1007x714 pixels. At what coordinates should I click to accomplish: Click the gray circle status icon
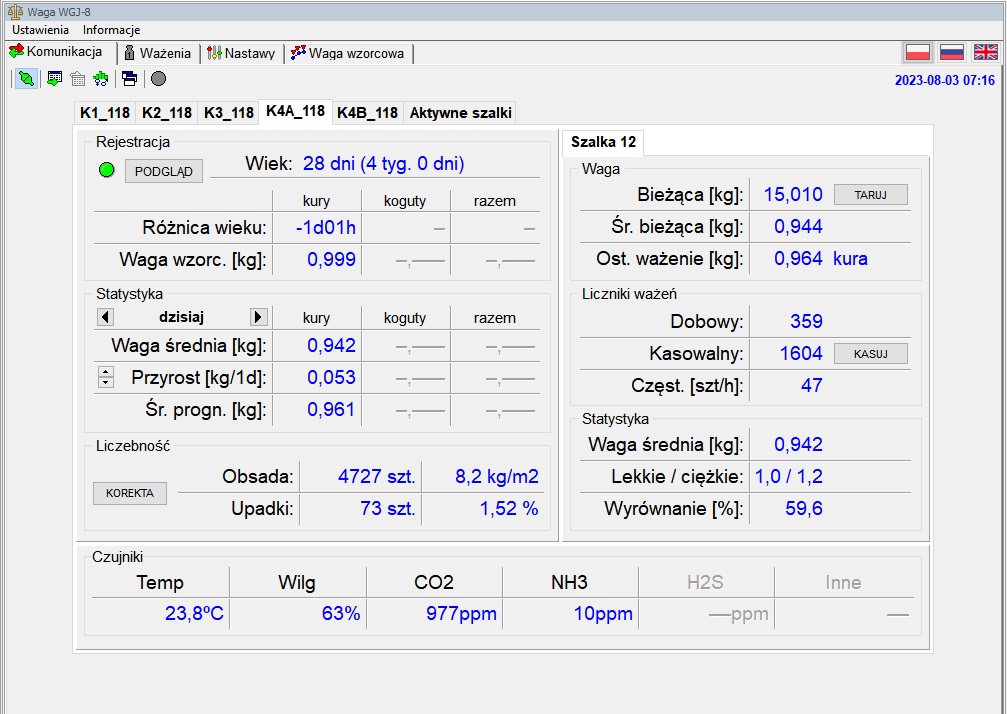click(158, 78)
